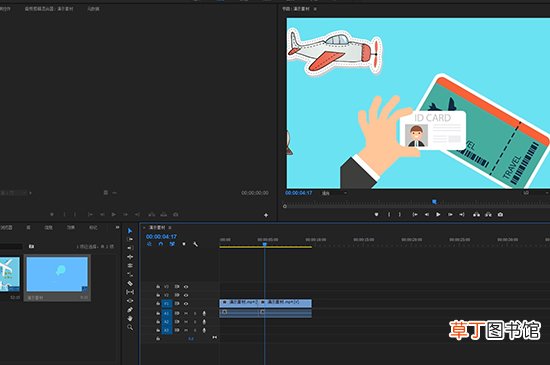Select the Zoom magnifier tool

[x=130, y=327]
